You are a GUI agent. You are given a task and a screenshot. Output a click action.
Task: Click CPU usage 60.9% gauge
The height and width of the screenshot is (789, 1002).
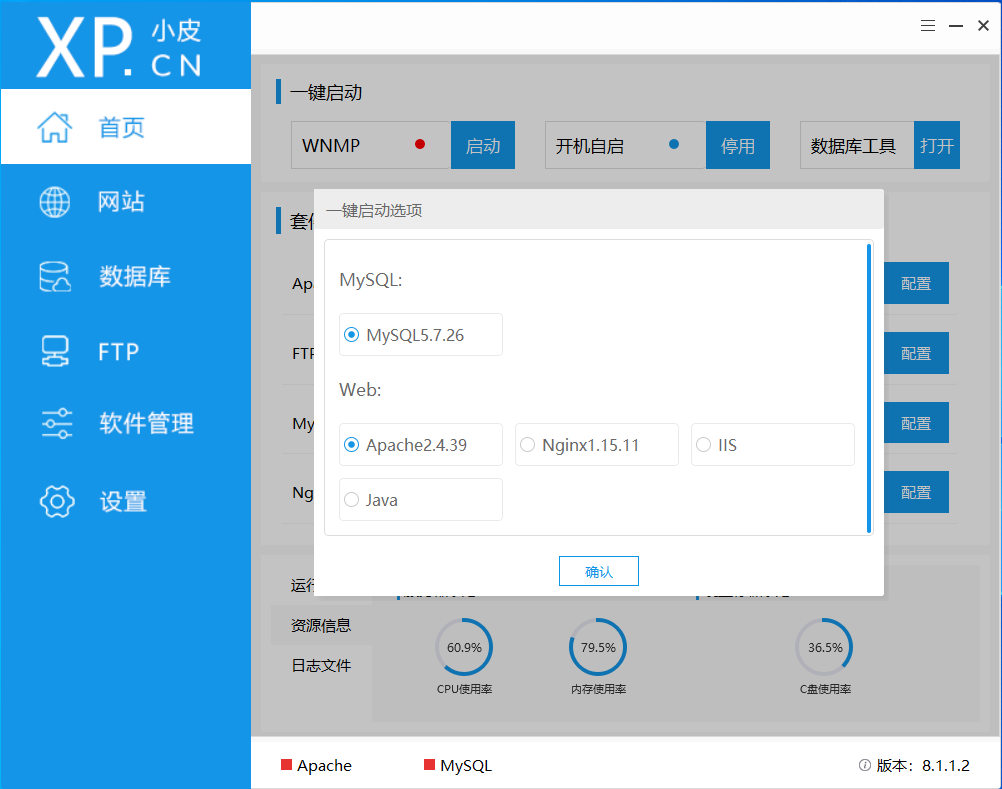[x=464, y=647]
